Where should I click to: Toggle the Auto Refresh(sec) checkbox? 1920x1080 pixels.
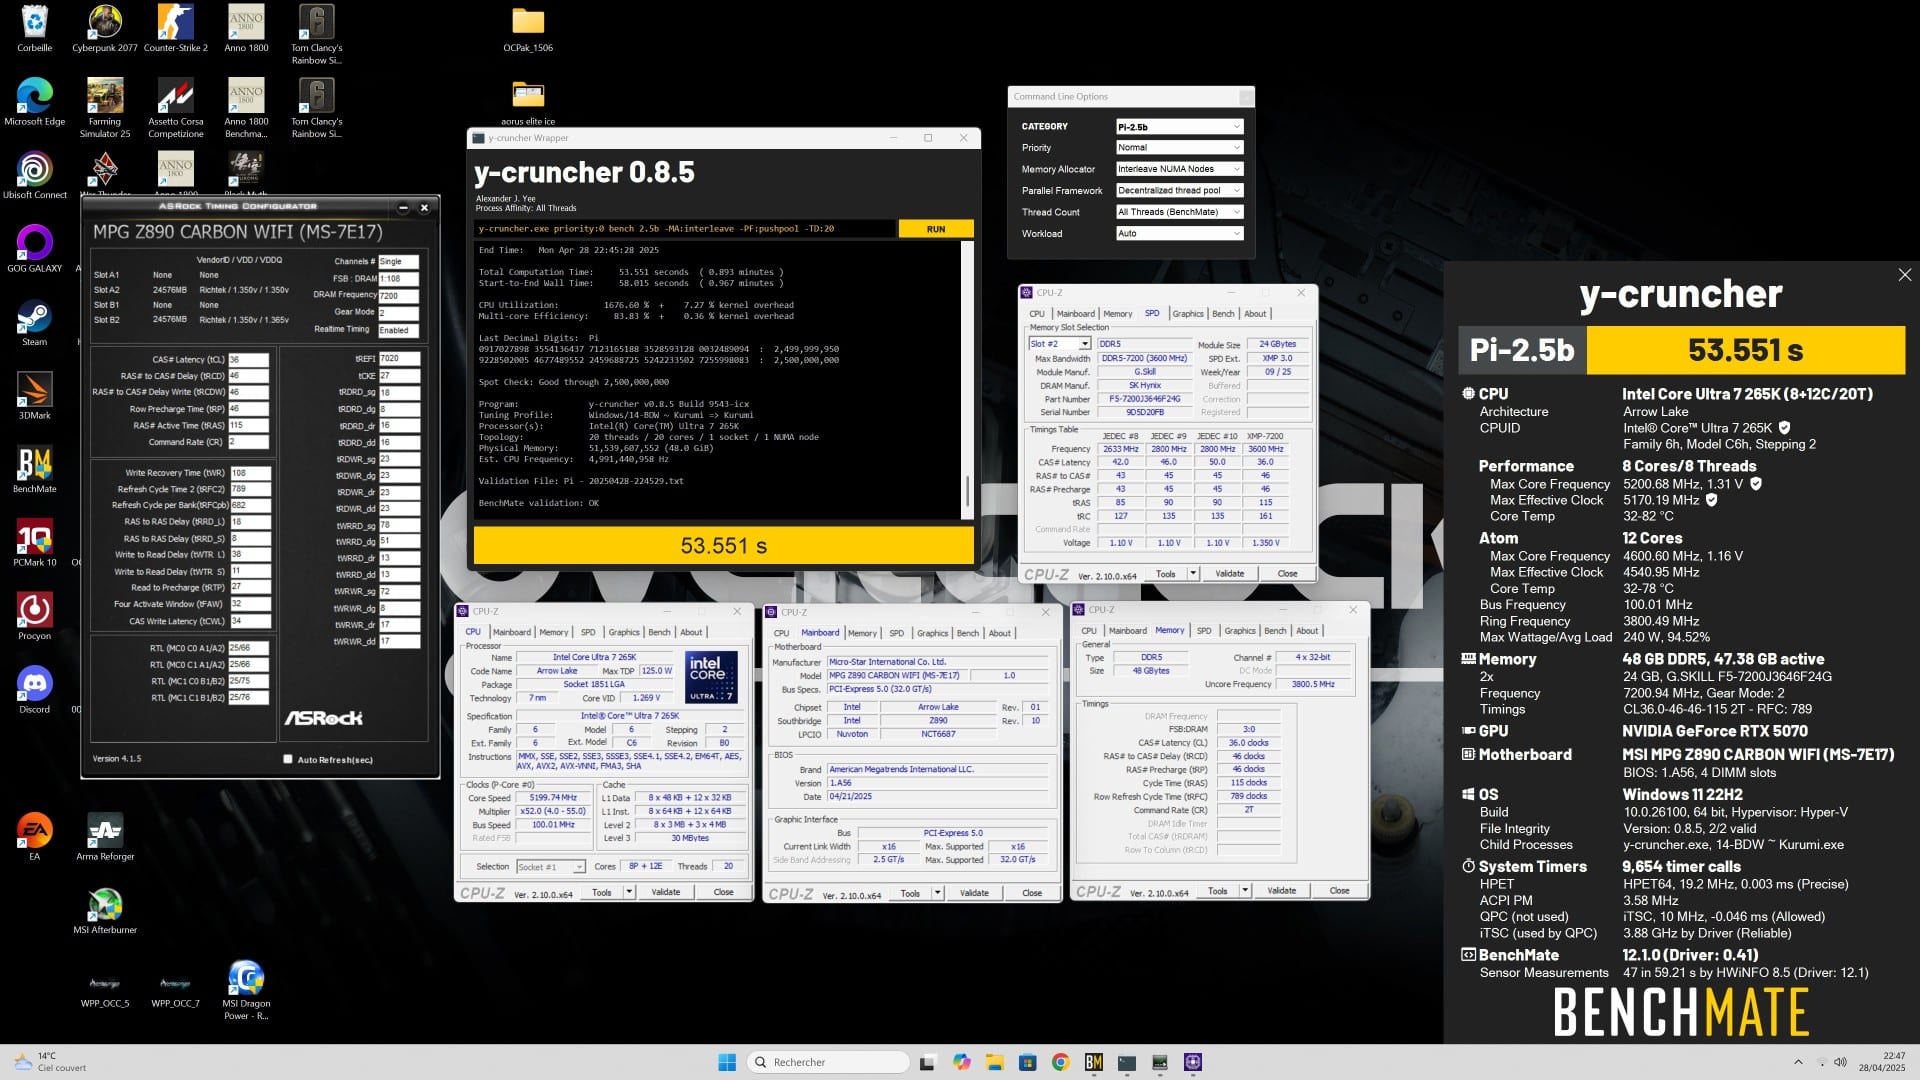point(288,759)
